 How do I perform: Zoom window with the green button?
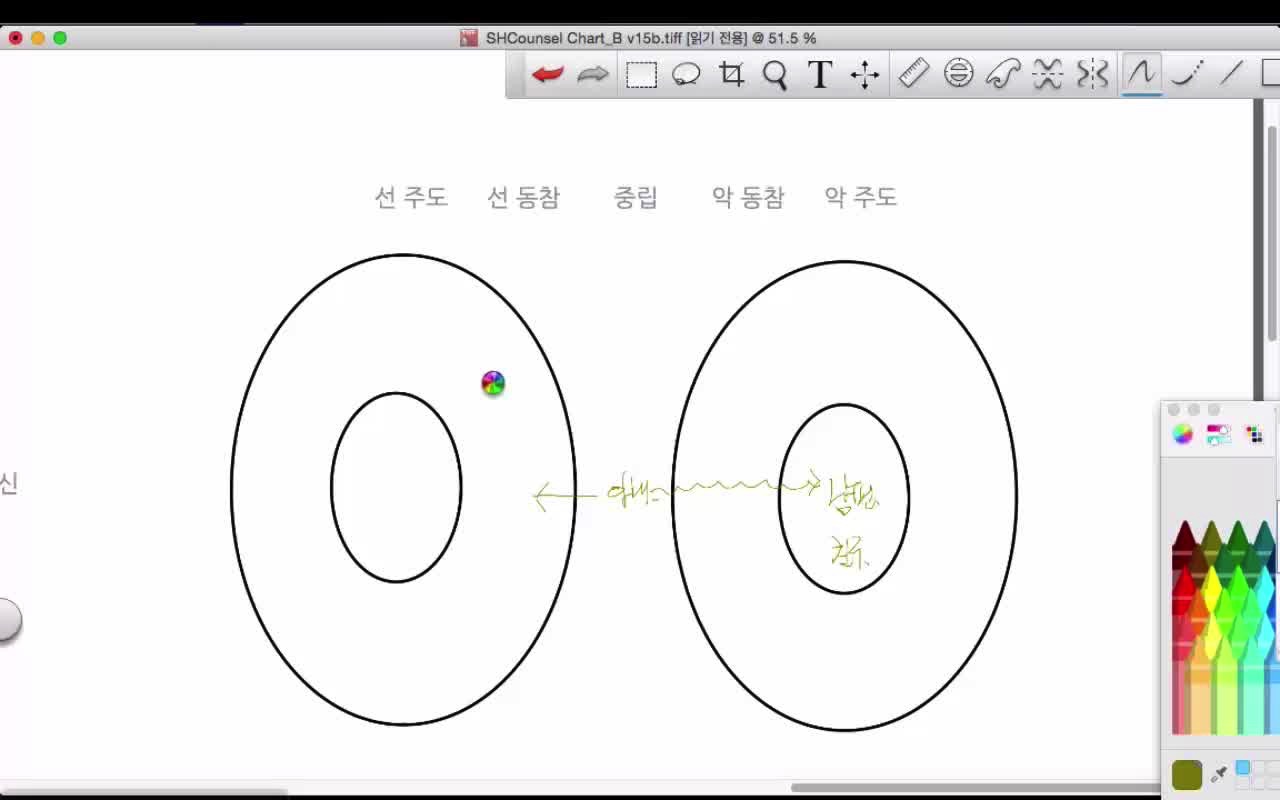[60, 38]
